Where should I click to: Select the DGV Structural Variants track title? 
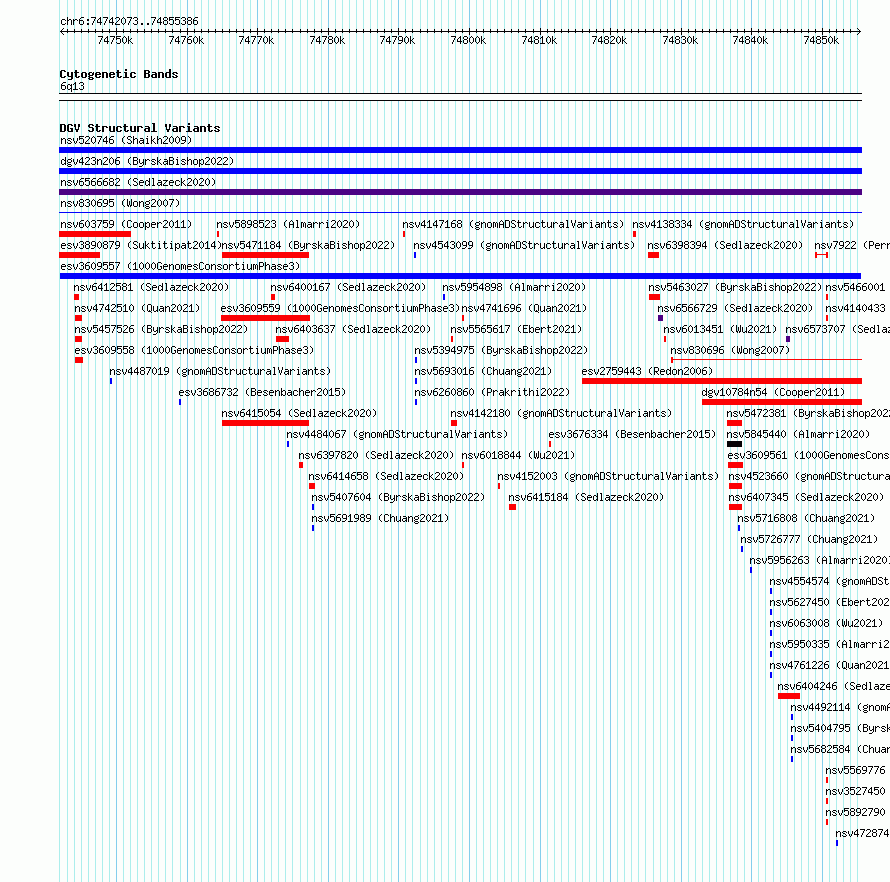pos(140,128)
